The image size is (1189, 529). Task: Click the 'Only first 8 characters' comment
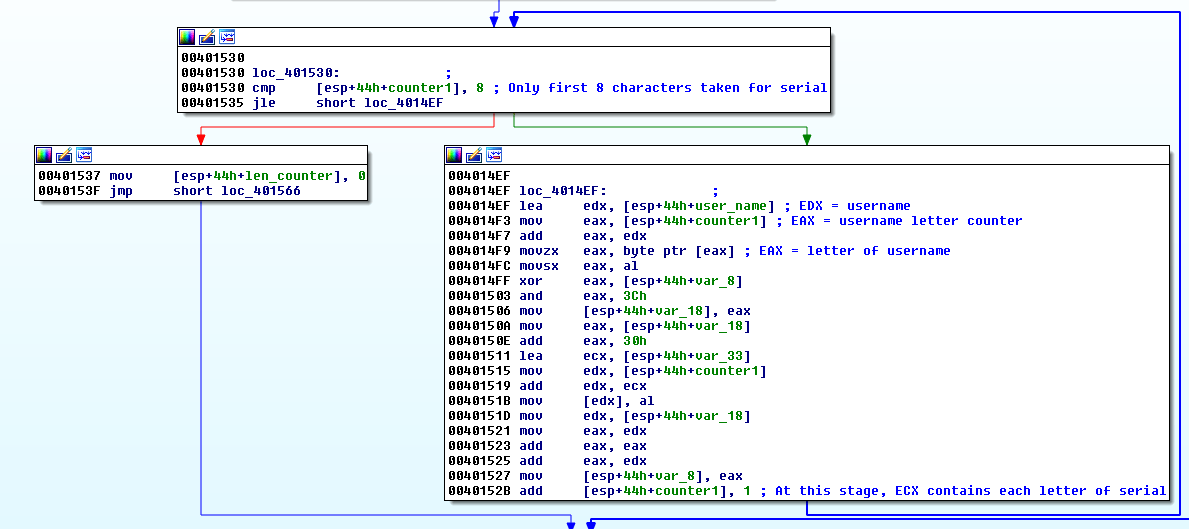[x=667, y=88]
